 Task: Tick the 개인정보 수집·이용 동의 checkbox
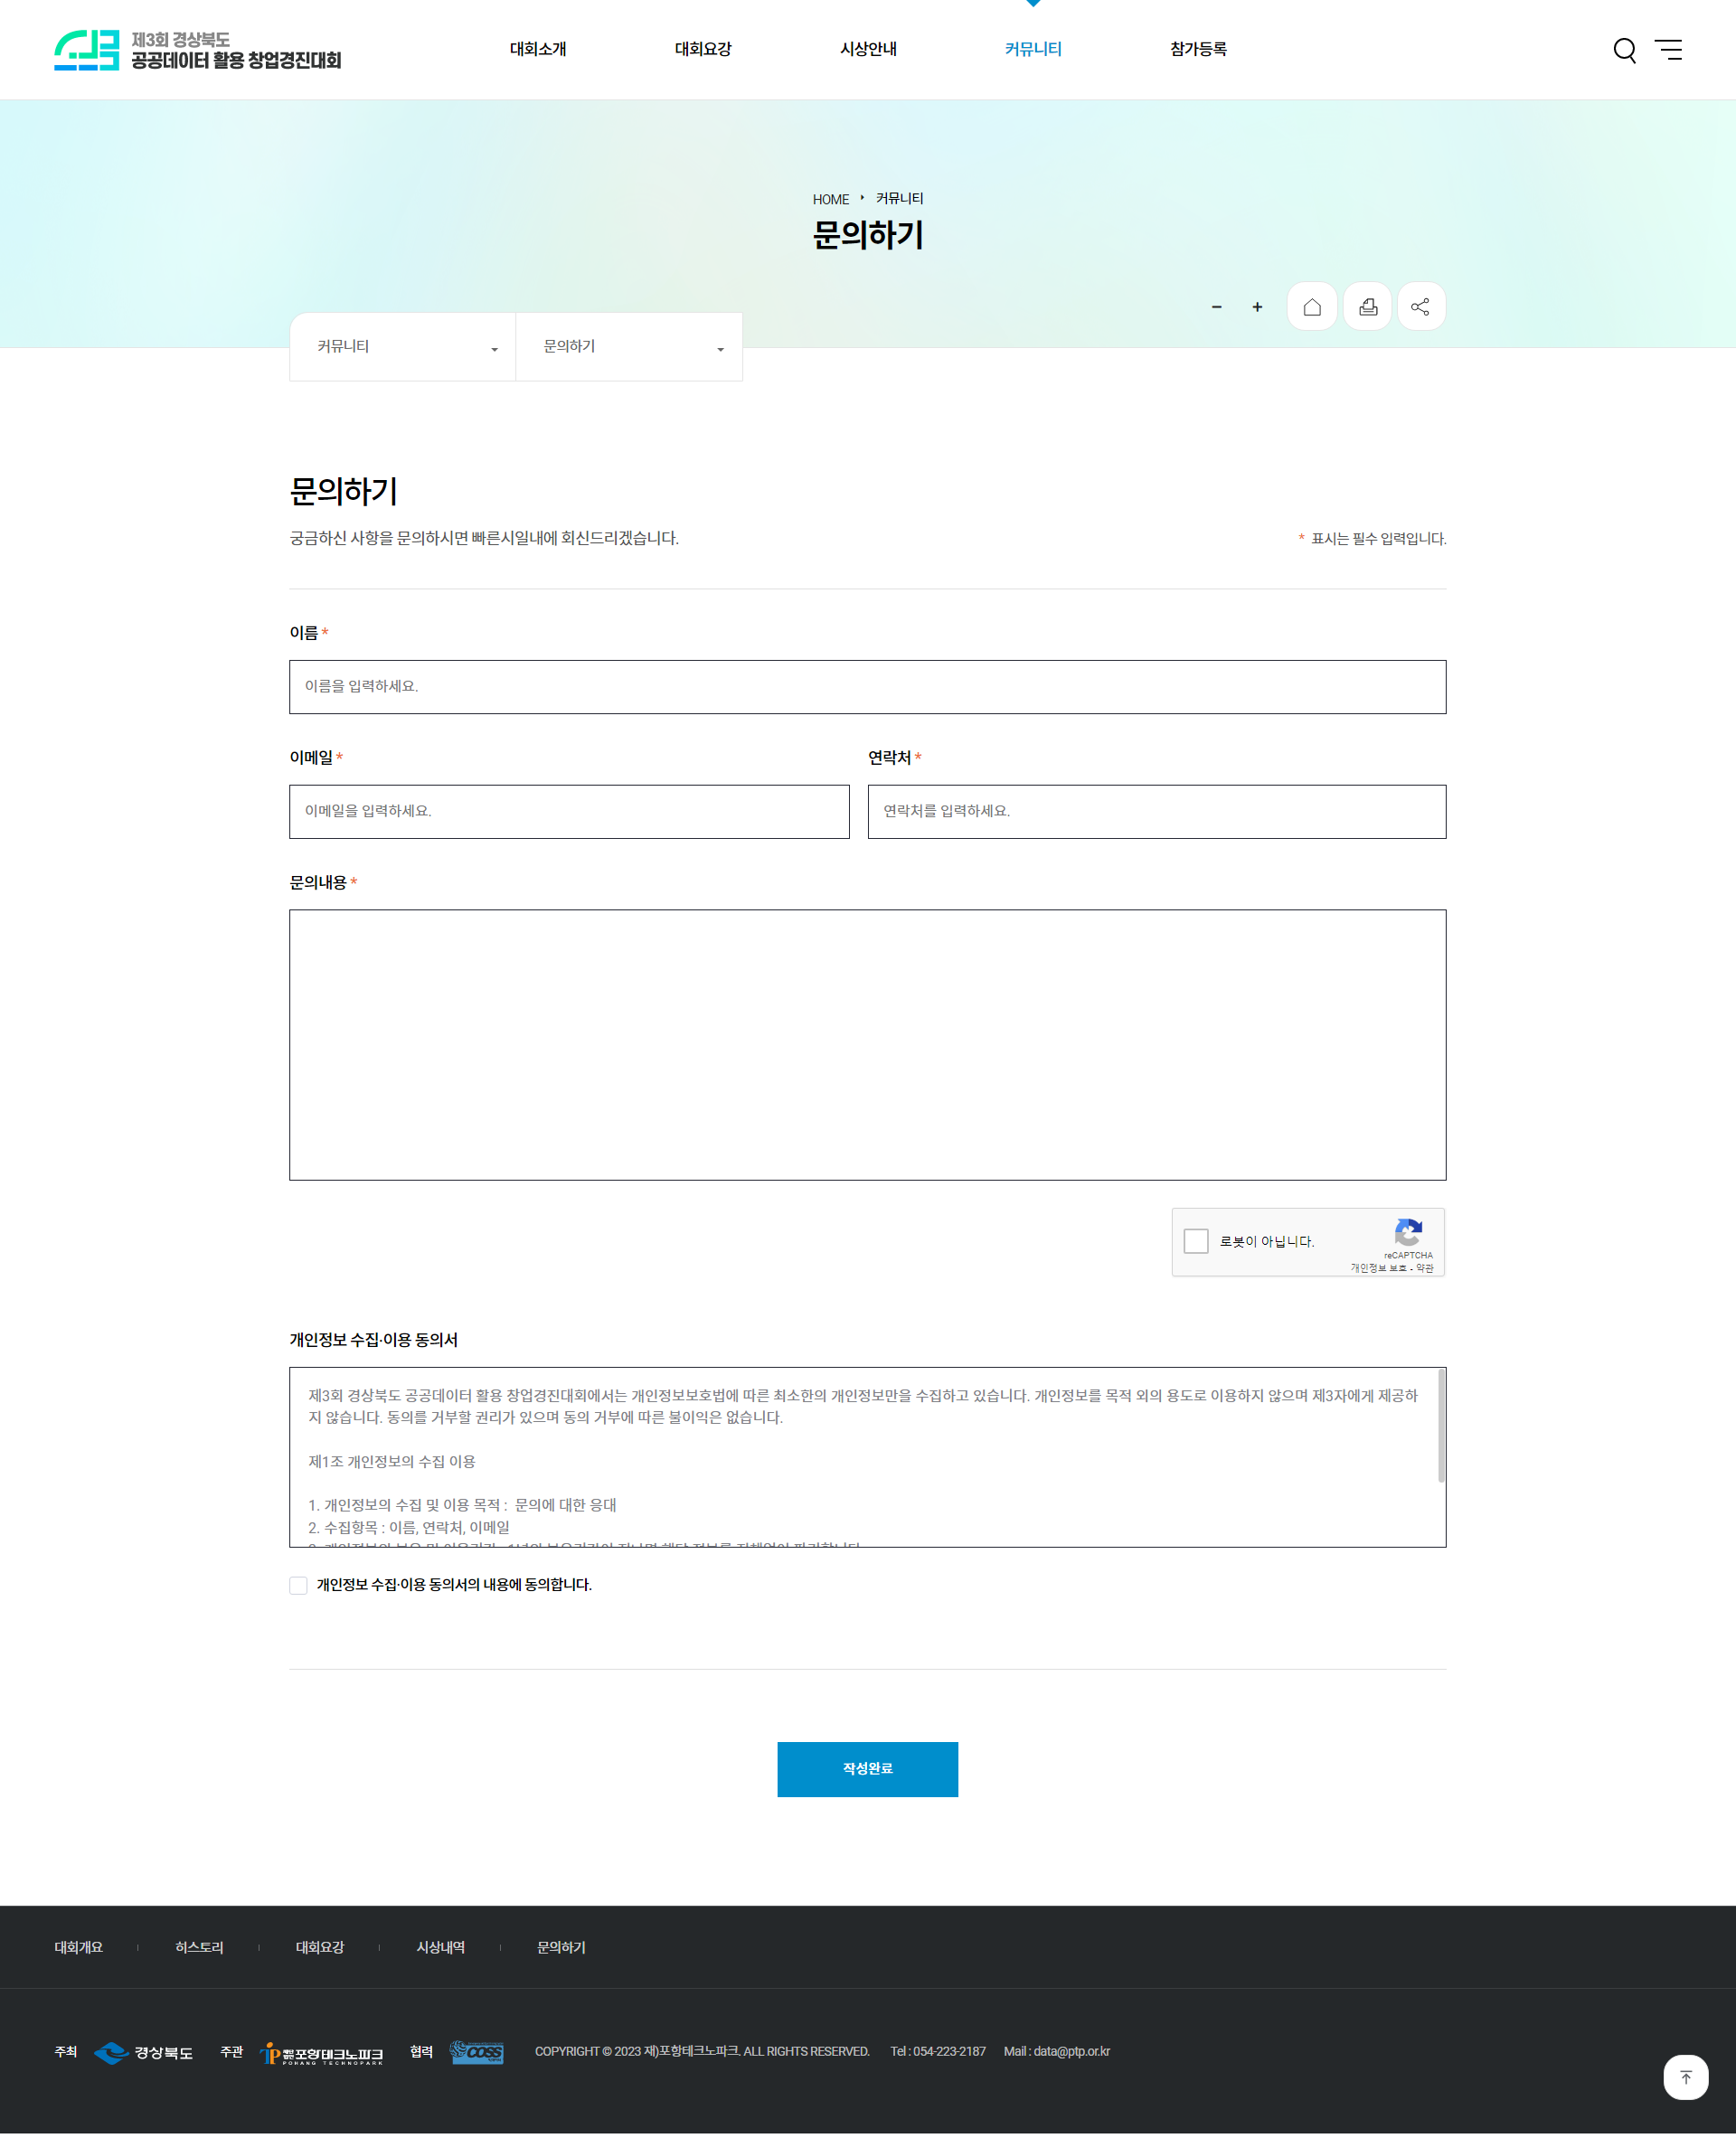click(298, 1585)
